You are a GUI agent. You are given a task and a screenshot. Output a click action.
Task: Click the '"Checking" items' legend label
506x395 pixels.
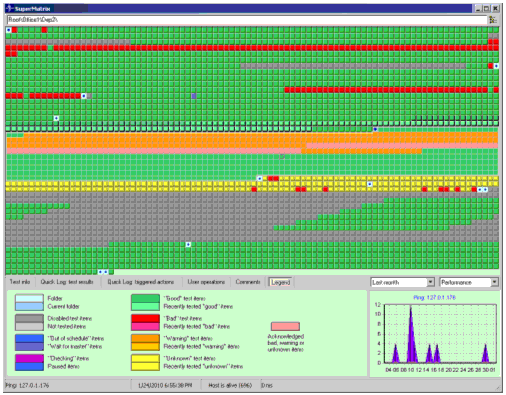(68, 358)
